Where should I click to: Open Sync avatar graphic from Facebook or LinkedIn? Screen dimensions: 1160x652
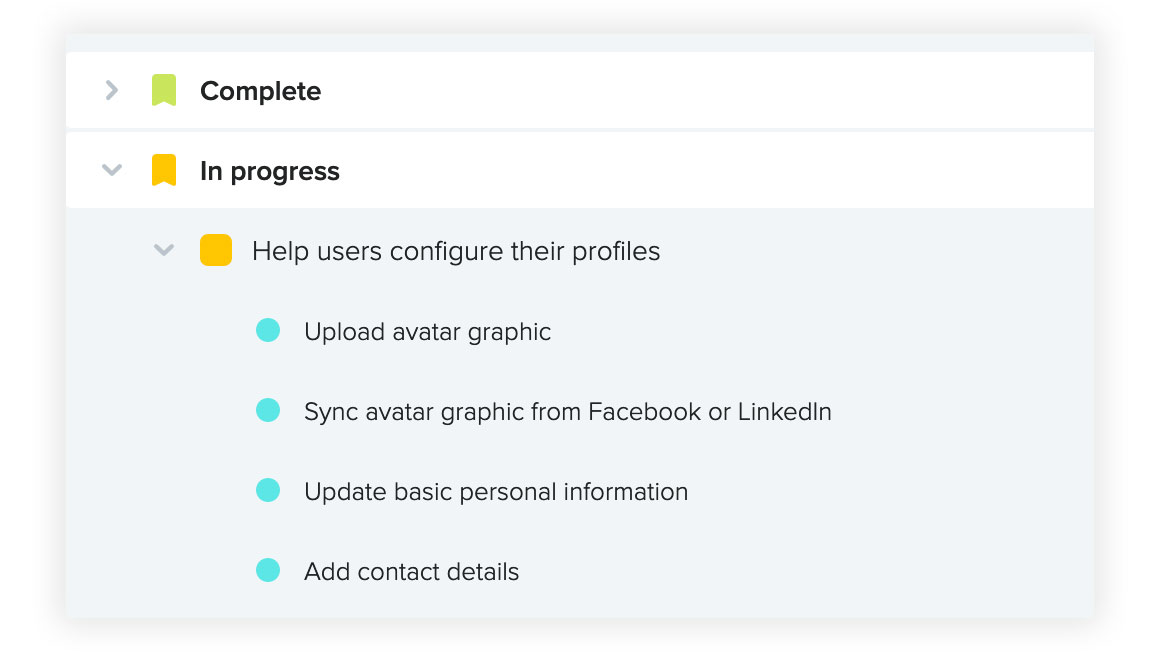pyautogui.click(x=567, y=411)
